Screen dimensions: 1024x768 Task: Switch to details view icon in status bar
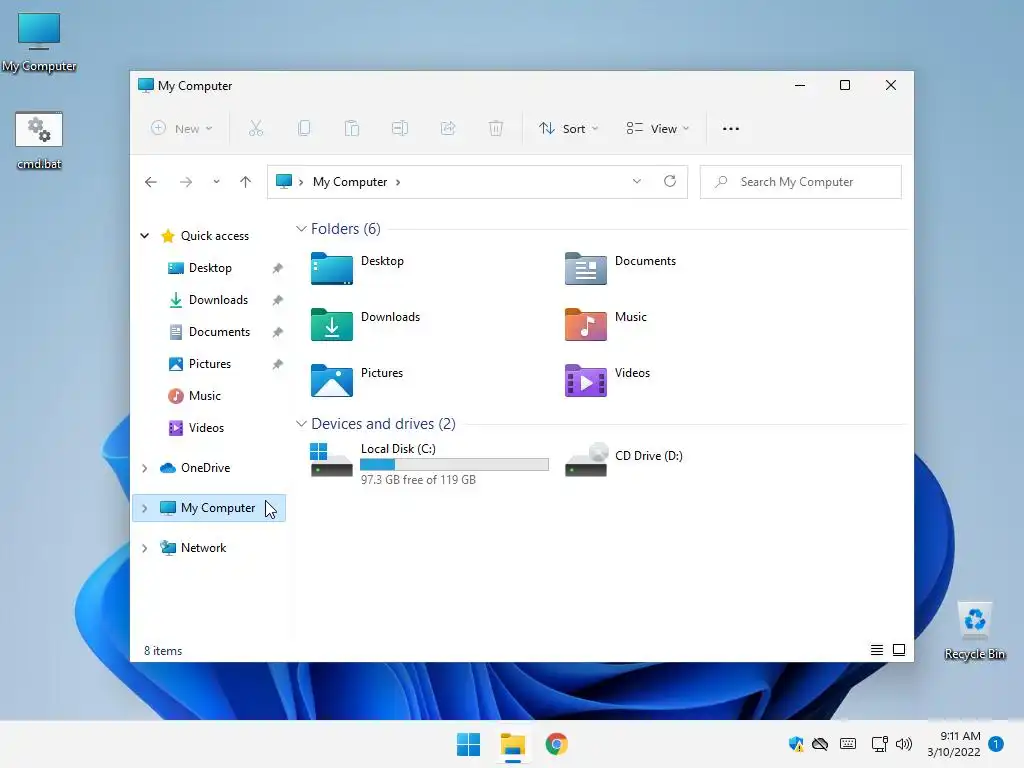pyautogui.click(x=877, y=650)
